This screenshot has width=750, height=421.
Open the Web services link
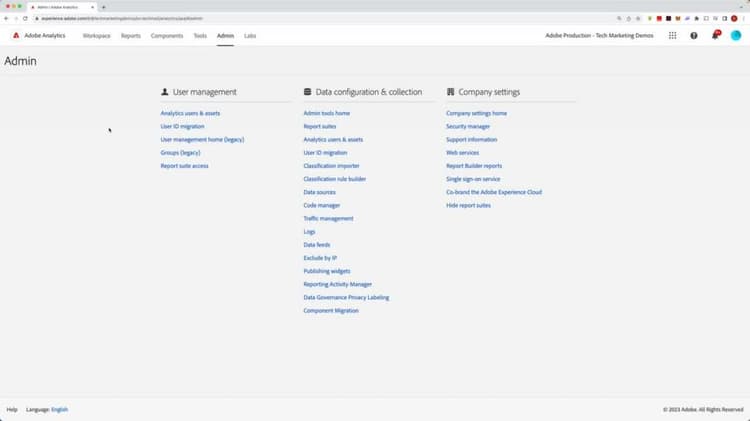(x=462, y=153)
